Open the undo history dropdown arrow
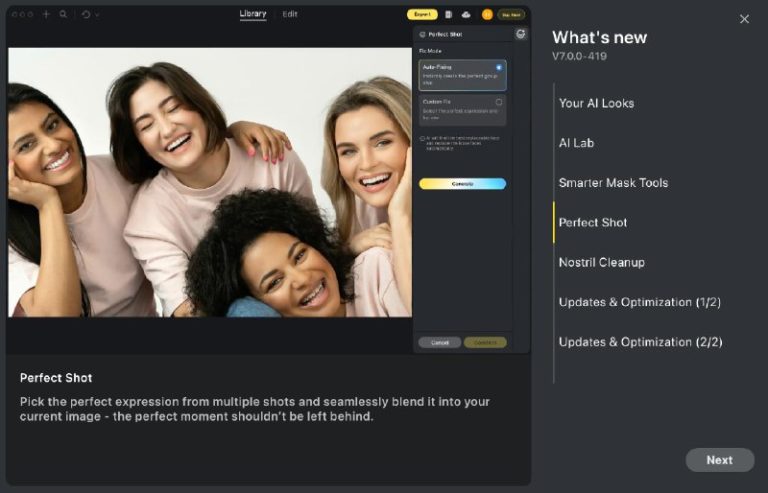The height and width of the screenshot is (493, 768). pos(97,15)
